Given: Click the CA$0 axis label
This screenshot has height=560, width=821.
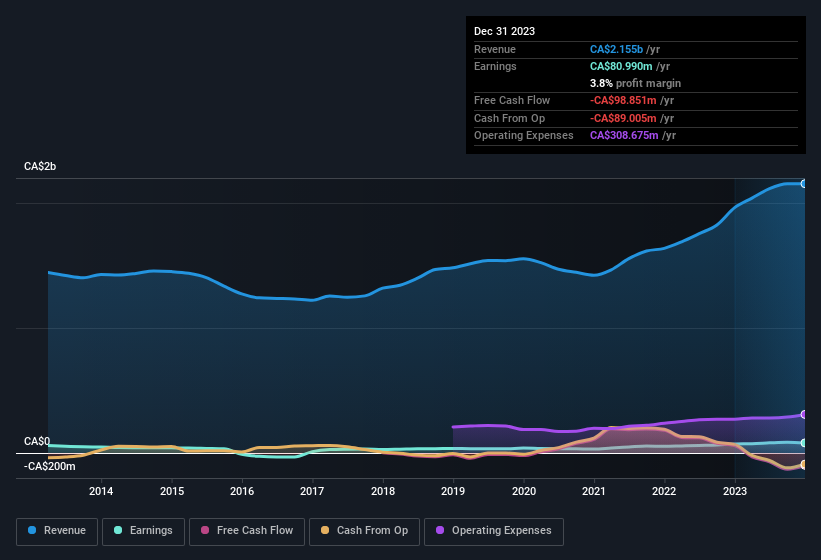Looking at the screenshot, I should 37,441.
